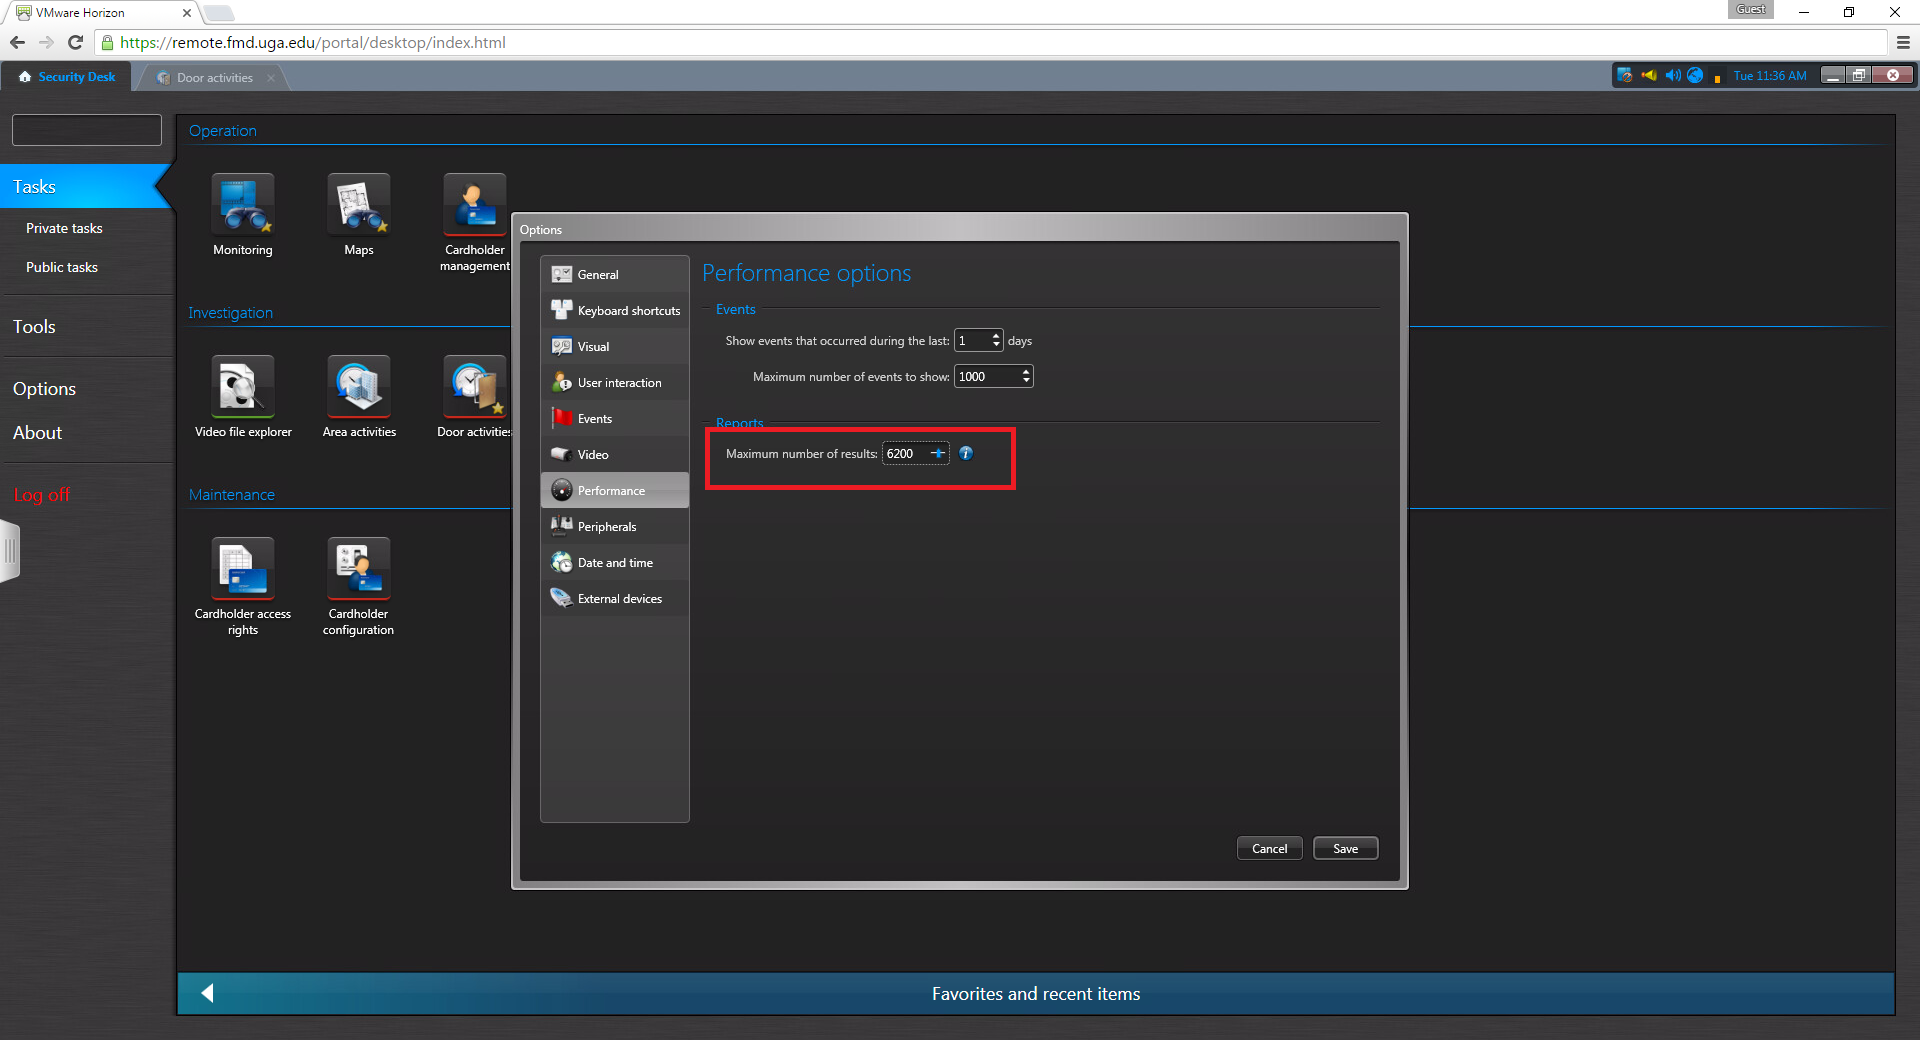
Task: Increase the days value with spinner arrows
Action: (996, 336)
